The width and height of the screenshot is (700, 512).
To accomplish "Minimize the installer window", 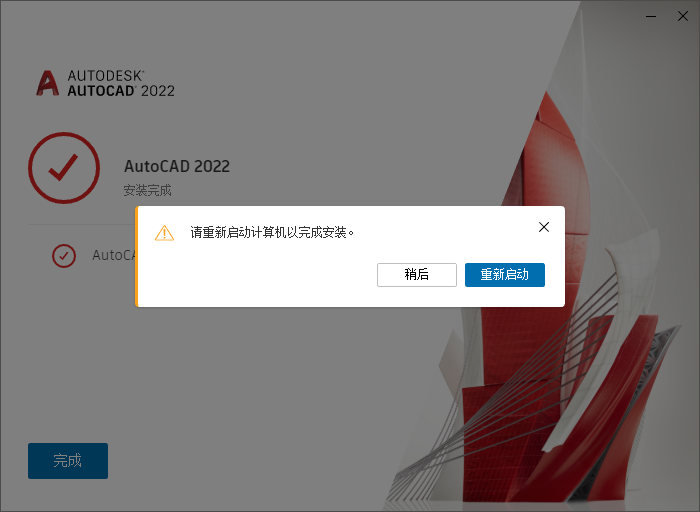I will pos(651,17).
